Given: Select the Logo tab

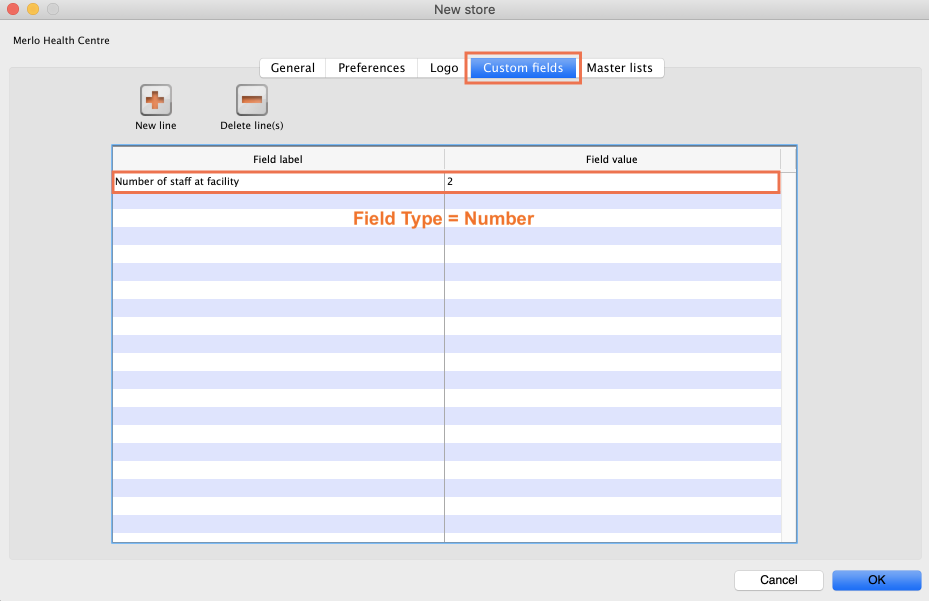Looking at the screenshot, I should [444, 68].
